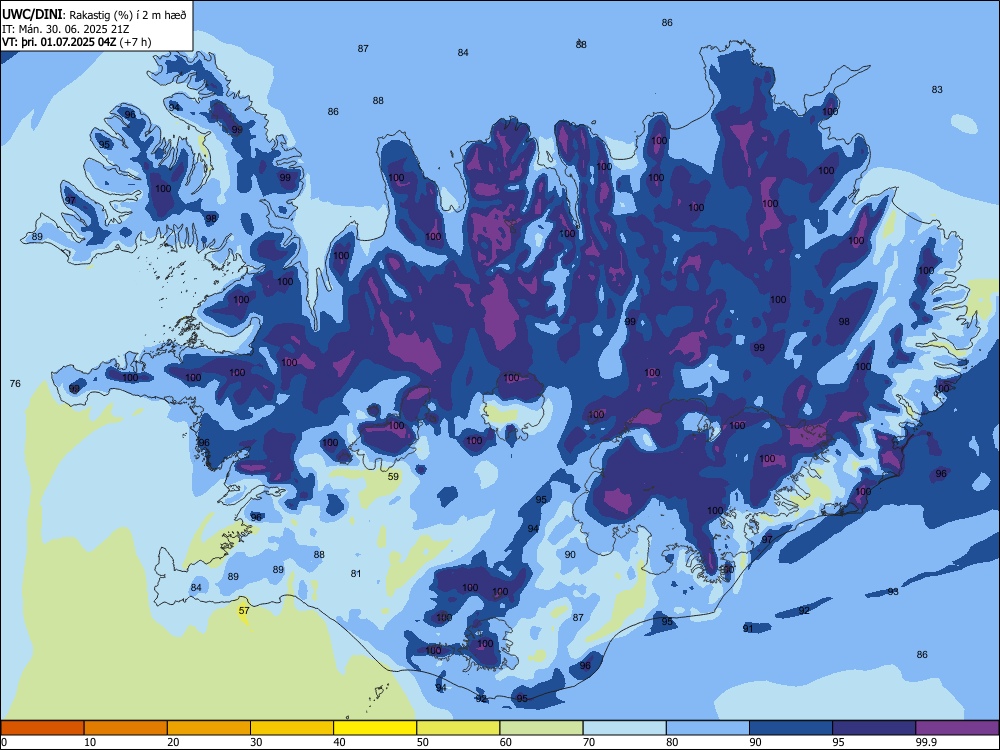The height and width of the screenshot is (750, 1000).
Task: Click the humidity value 59 on the map
Action: coord(393,476)
